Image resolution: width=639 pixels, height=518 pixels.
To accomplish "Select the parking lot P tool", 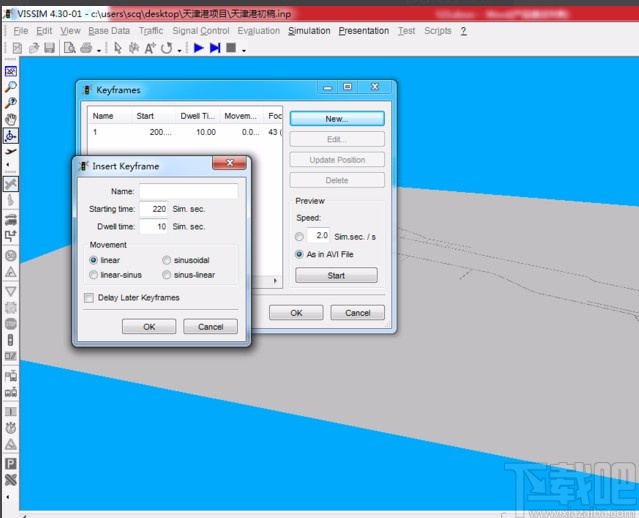I will click(x=10, y=464).
